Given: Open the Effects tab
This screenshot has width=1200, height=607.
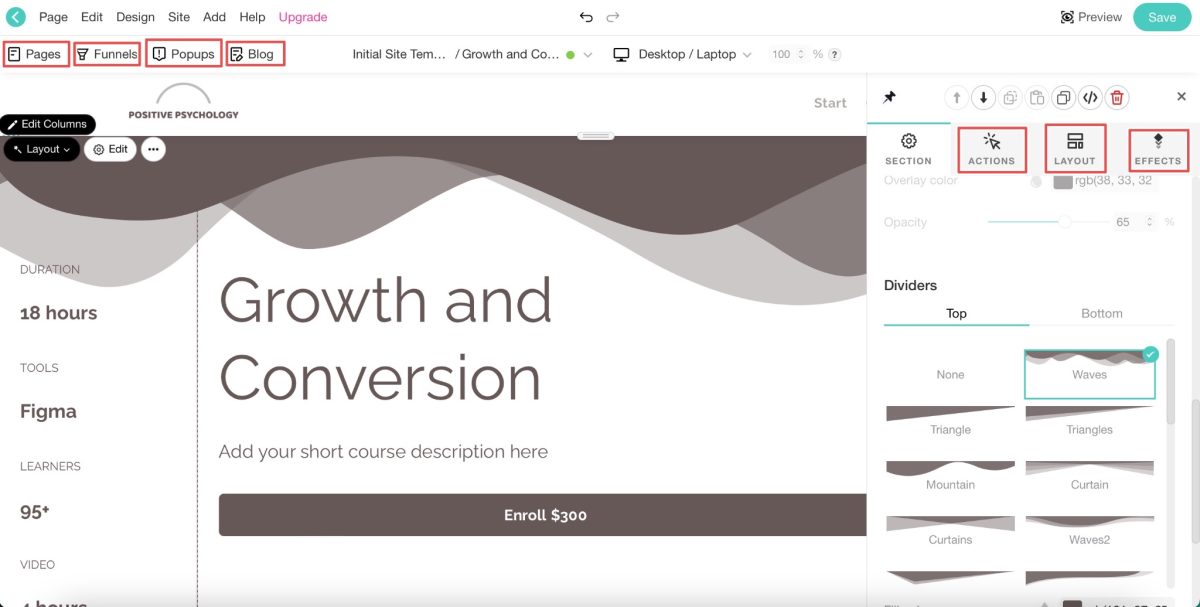Looking at the screenshot, I should pos(1158,148).
